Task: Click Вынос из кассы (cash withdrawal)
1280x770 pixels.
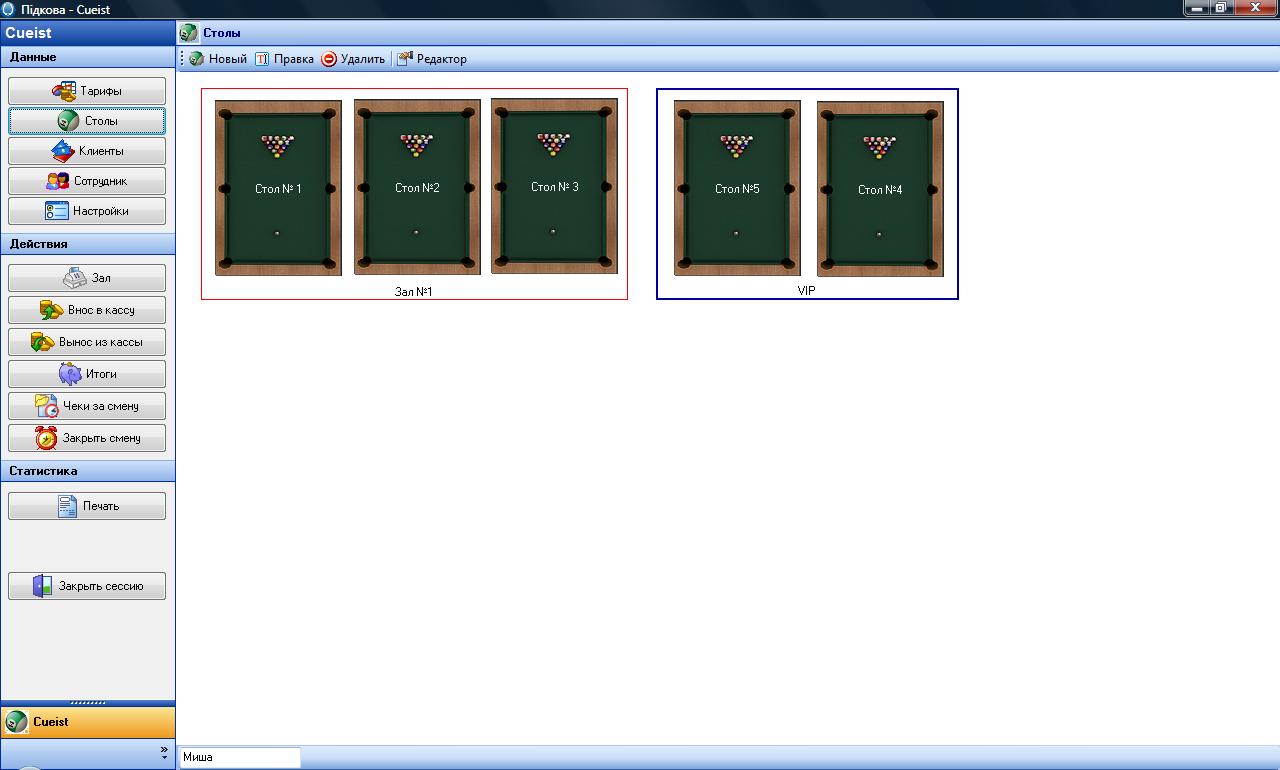Action: (87, 342)
